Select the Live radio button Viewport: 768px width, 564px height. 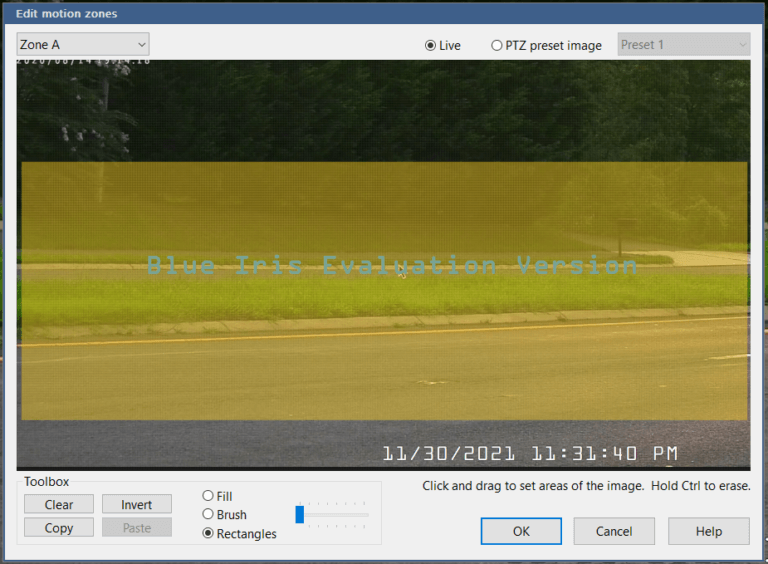tap(442, 46)
